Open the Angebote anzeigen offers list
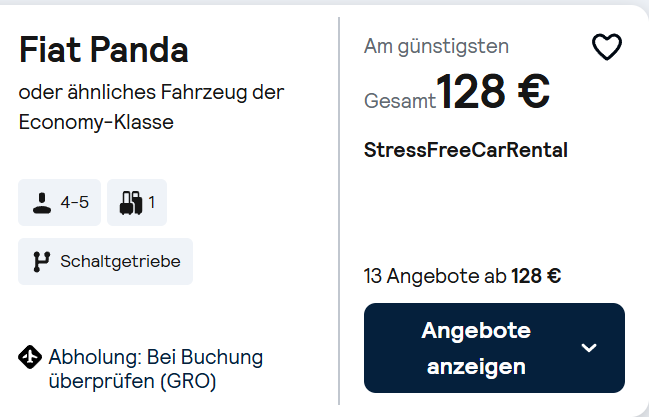 494,348
